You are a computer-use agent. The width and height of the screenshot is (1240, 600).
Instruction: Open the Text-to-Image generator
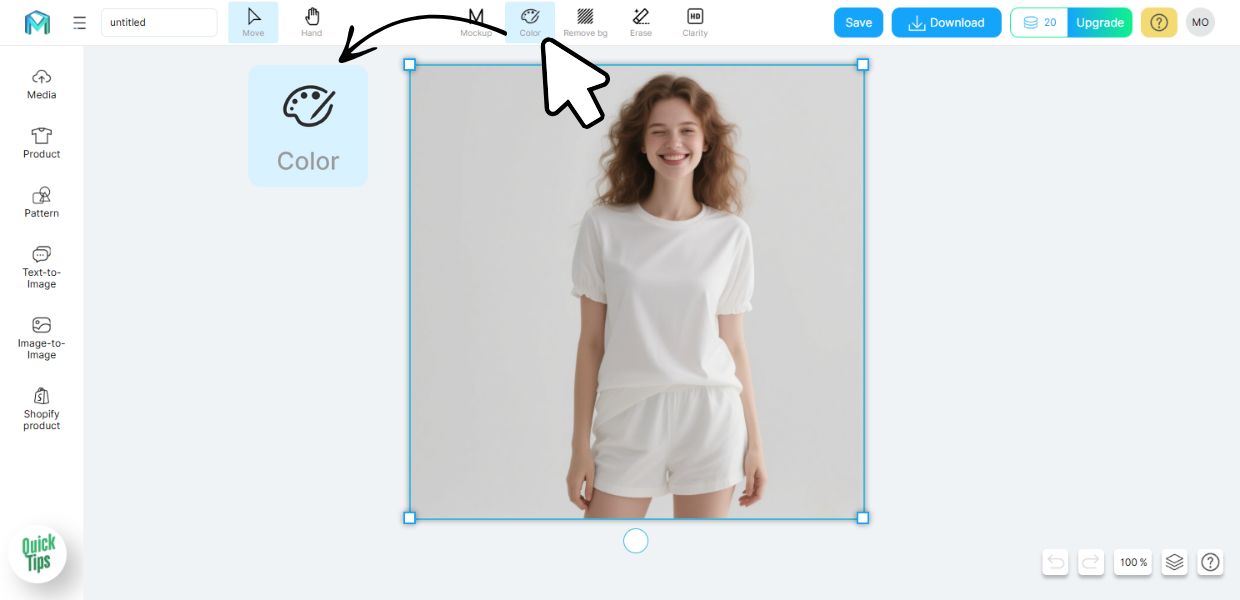click(42, 267)
